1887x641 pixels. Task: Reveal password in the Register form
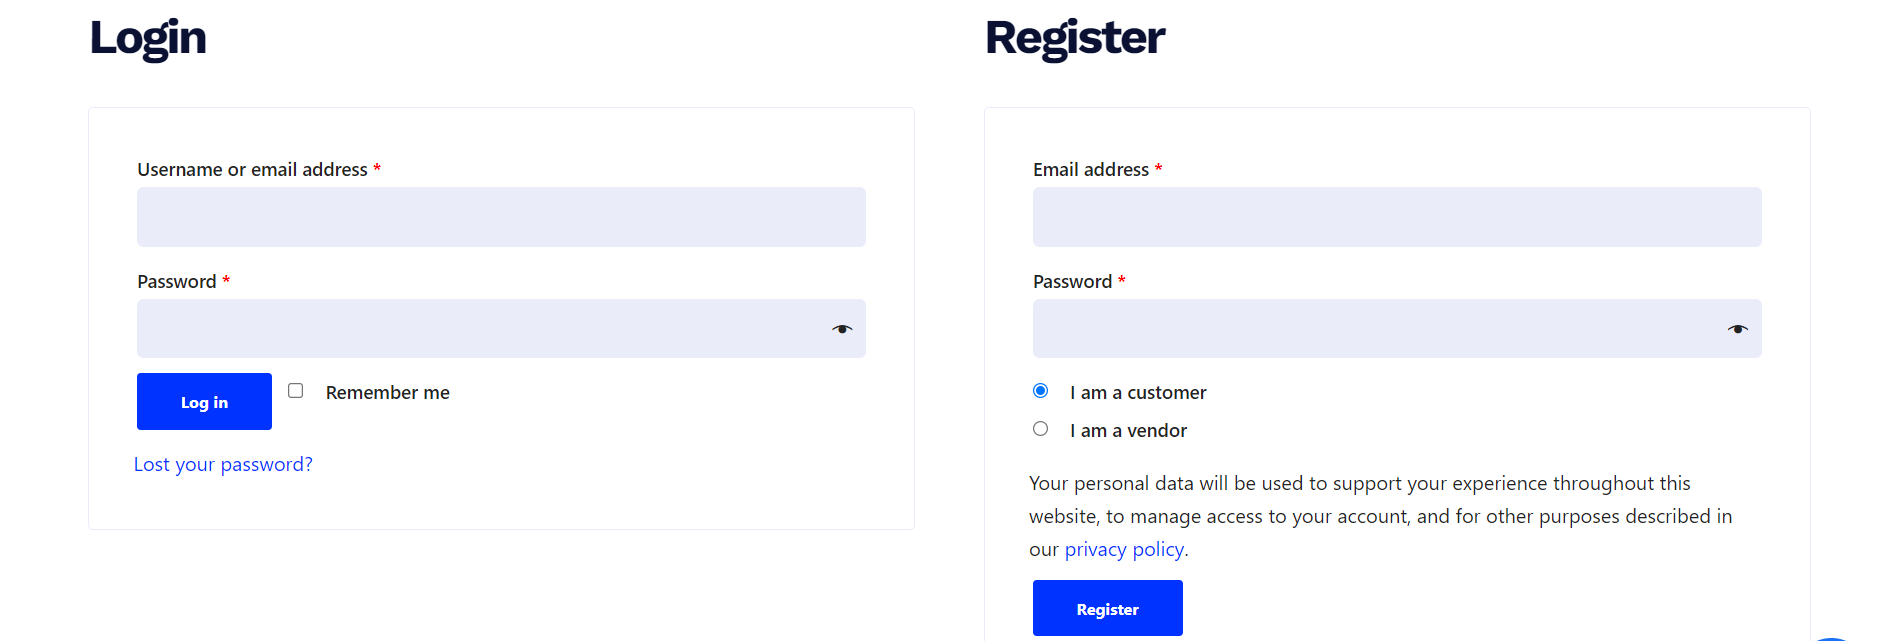tap(1738, 329)
